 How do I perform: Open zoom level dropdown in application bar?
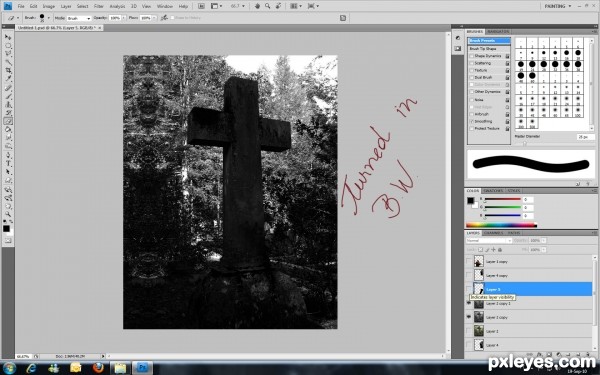(x=243, y=6)
